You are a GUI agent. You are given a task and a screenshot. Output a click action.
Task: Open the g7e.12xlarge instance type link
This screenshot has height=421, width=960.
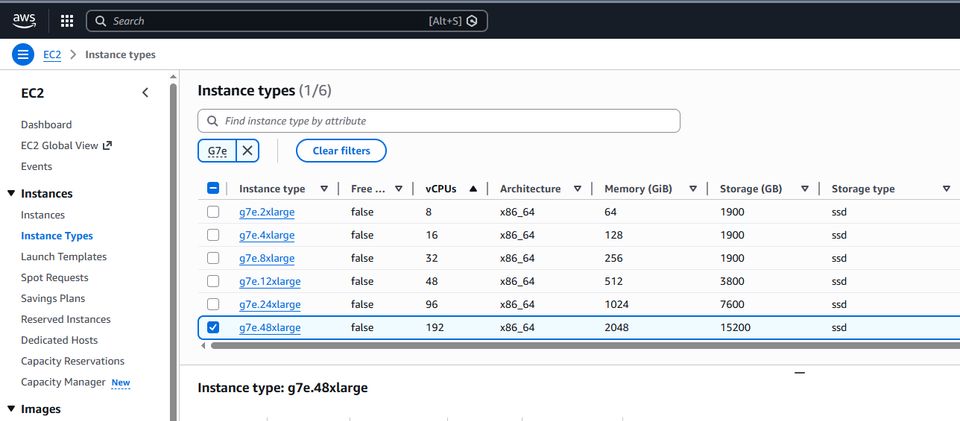[x=269, y=281]
